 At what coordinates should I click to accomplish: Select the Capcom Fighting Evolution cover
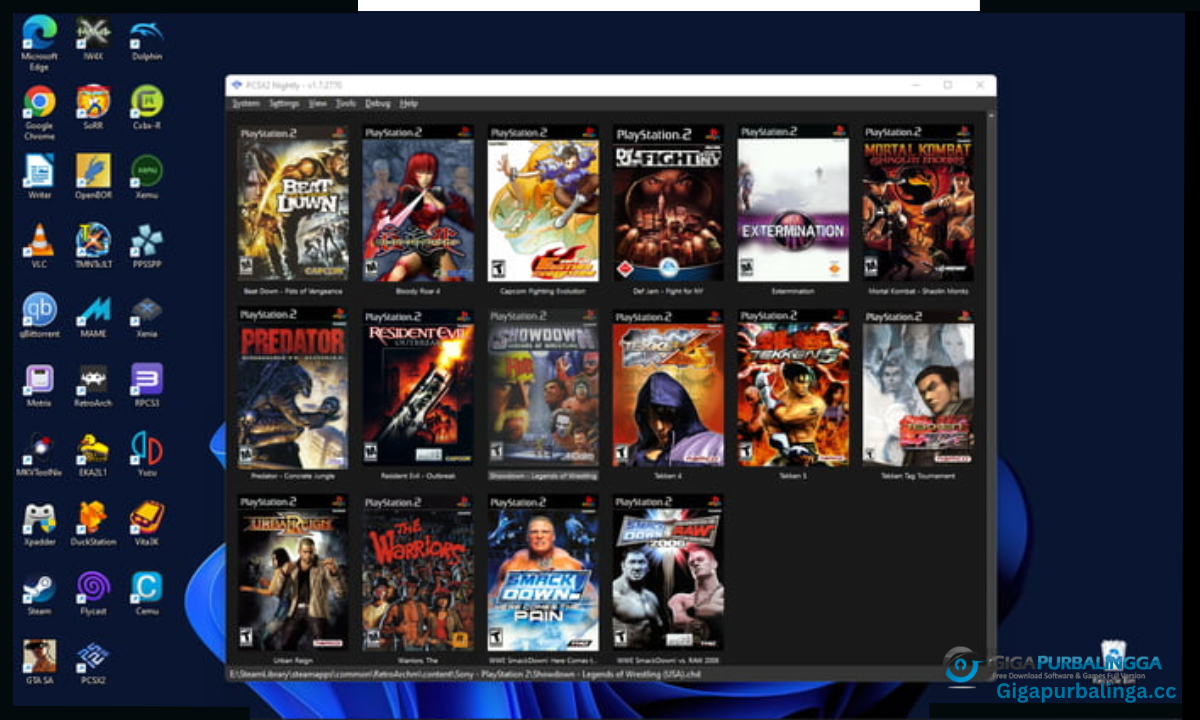[543, 203]
